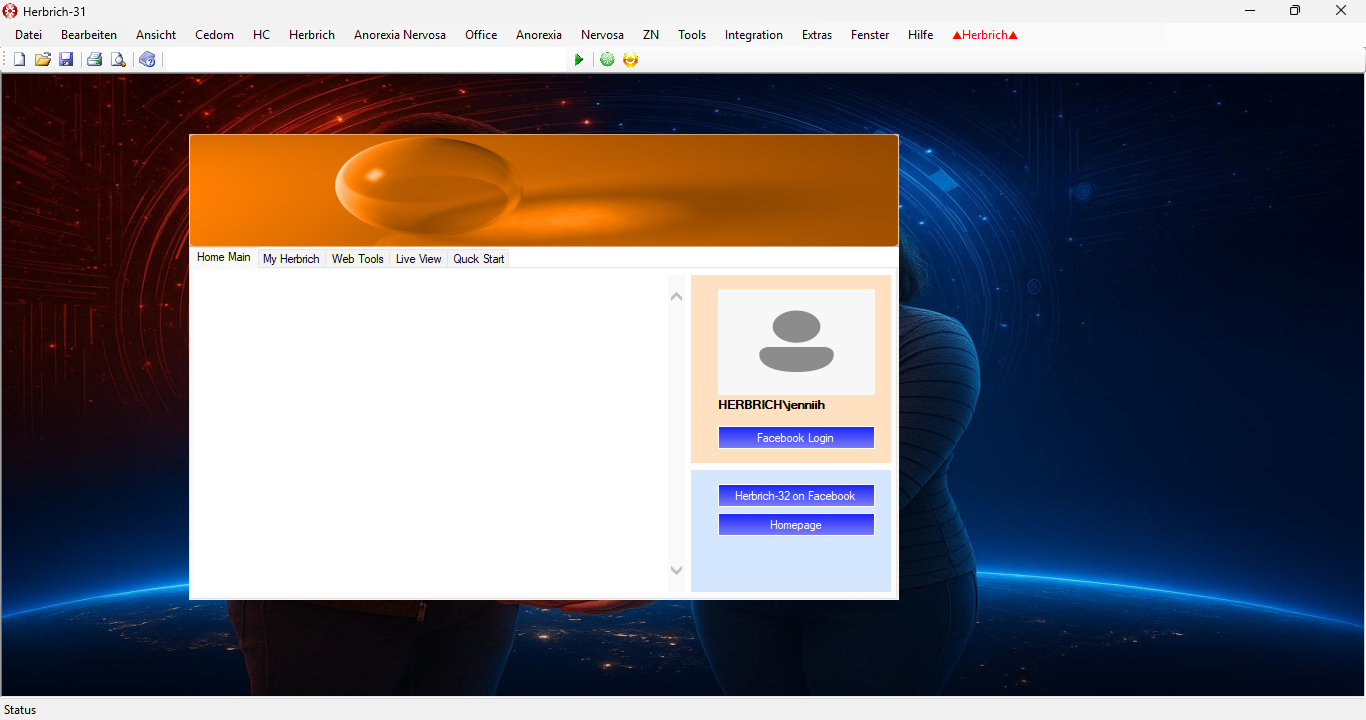Open the Anorexia Nervosa menu

click(400, 35)
